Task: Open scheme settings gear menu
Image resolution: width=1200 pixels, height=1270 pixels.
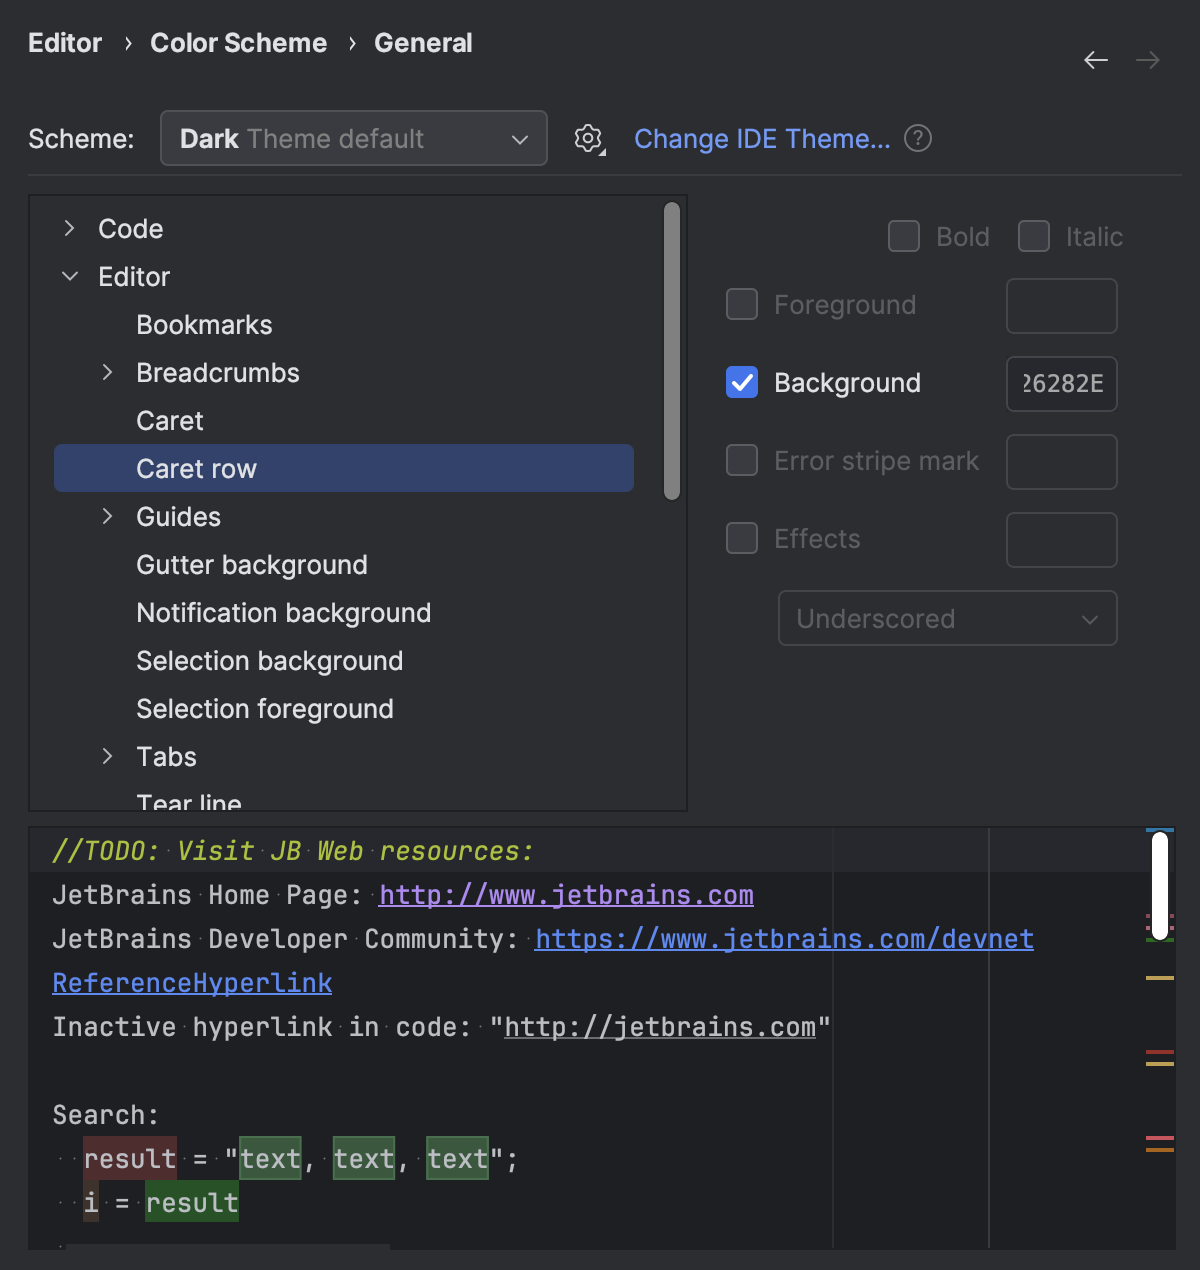Action: (x=588, y=139)
